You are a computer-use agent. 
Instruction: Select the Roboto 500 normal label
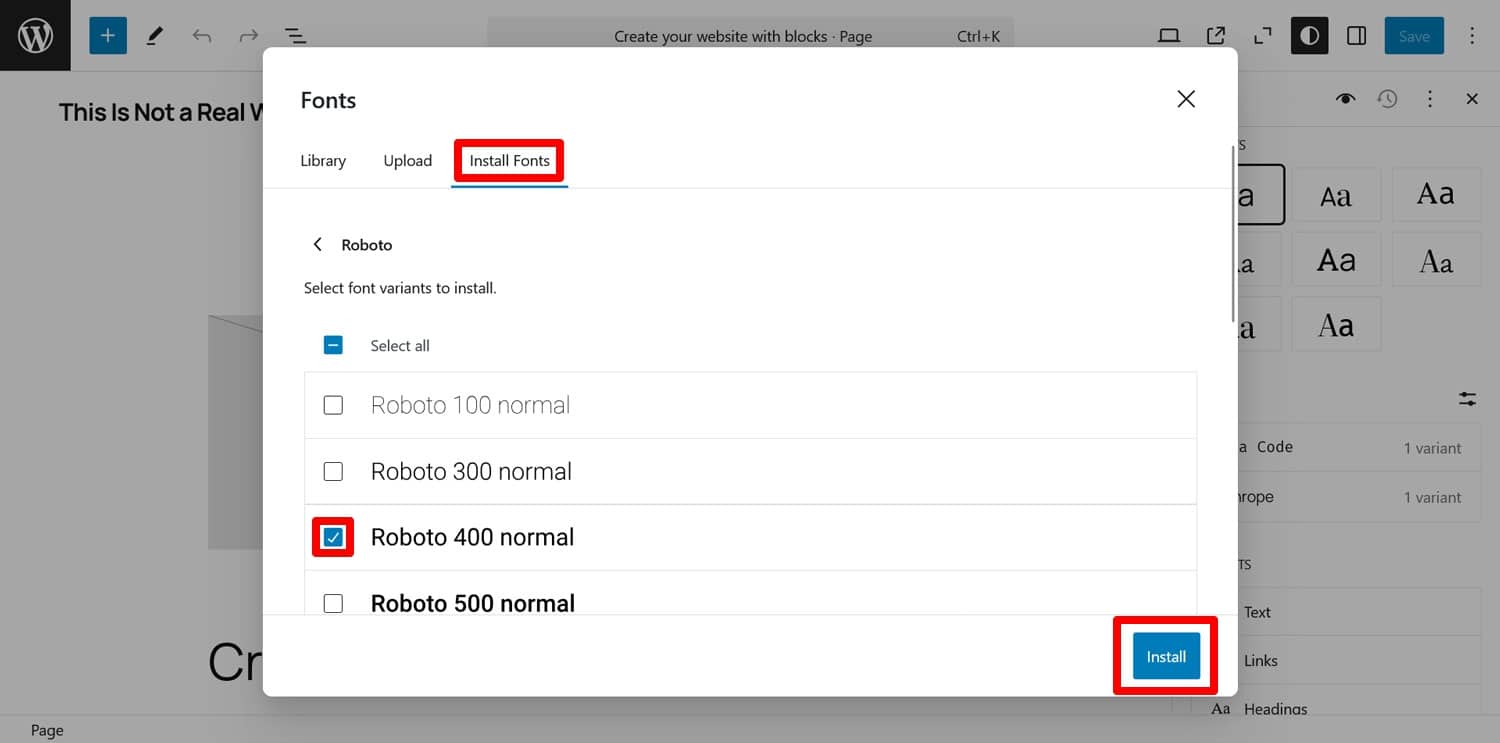(x=473, y=603)
